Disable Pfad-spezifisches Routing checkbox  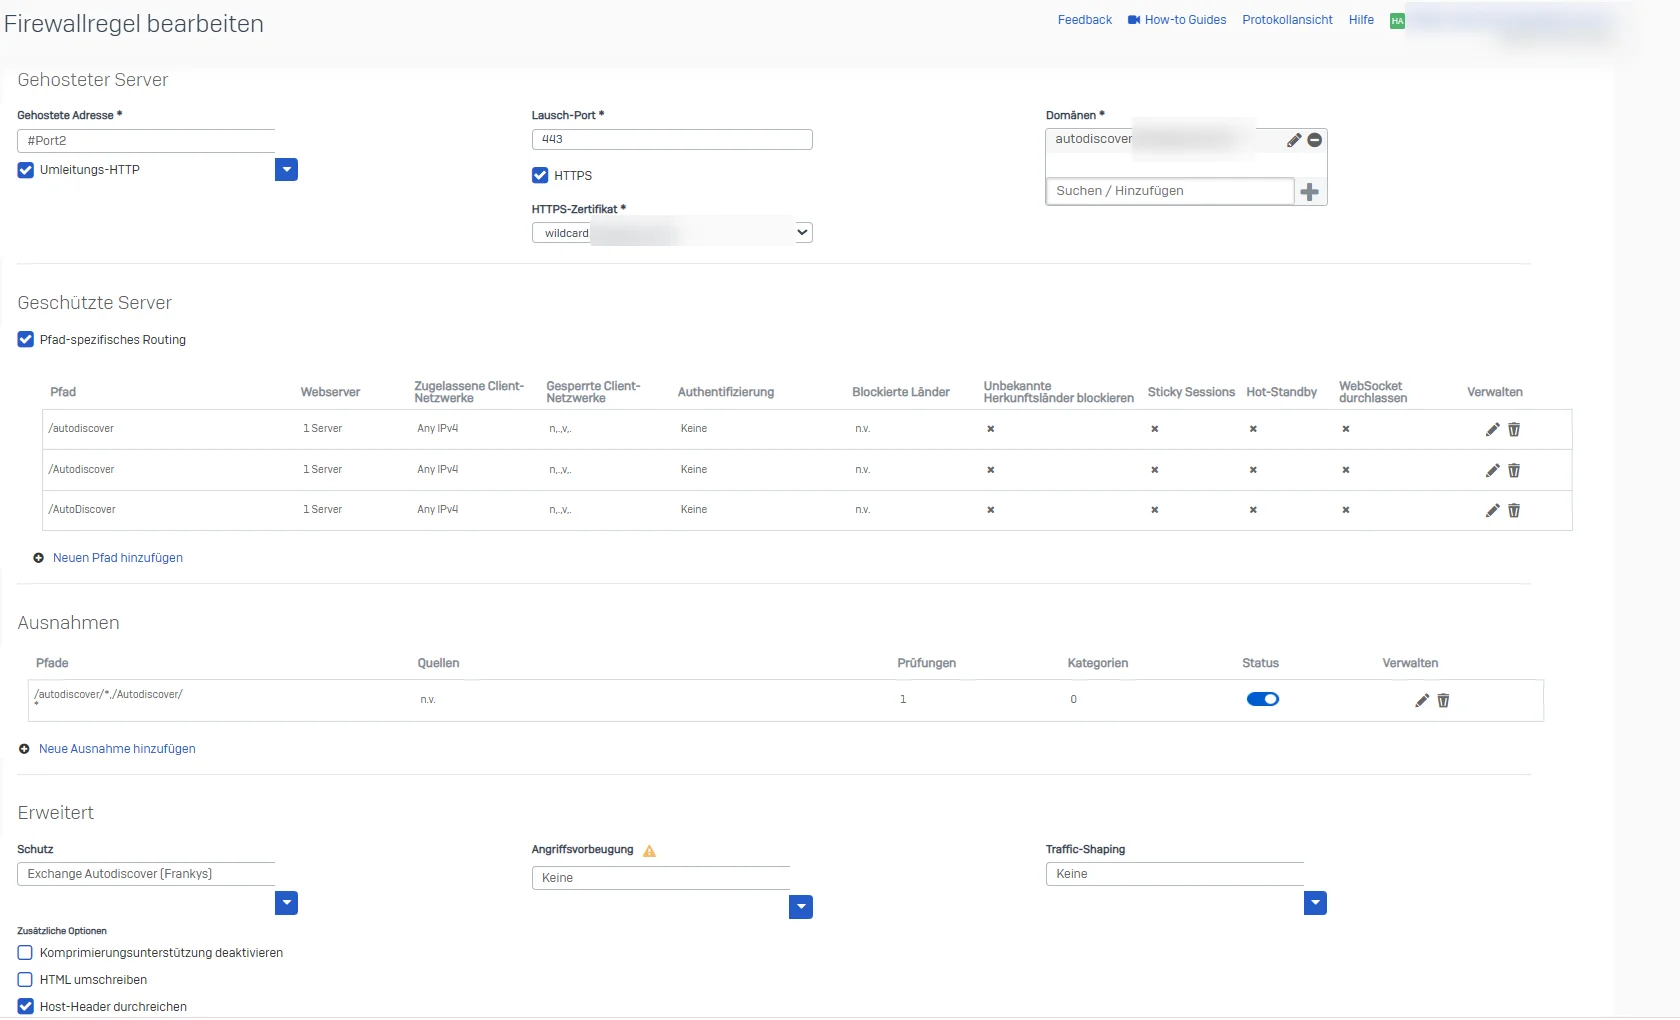[26, 340]
